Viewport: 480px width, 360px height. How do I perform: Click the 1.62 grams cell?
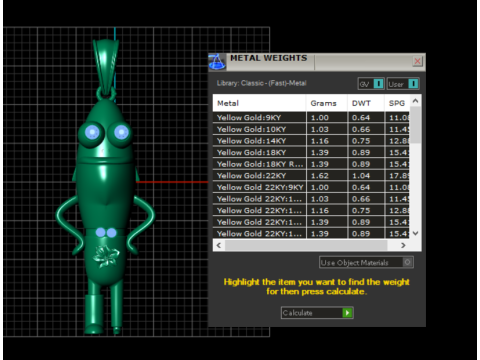click(x=327, y=176)
